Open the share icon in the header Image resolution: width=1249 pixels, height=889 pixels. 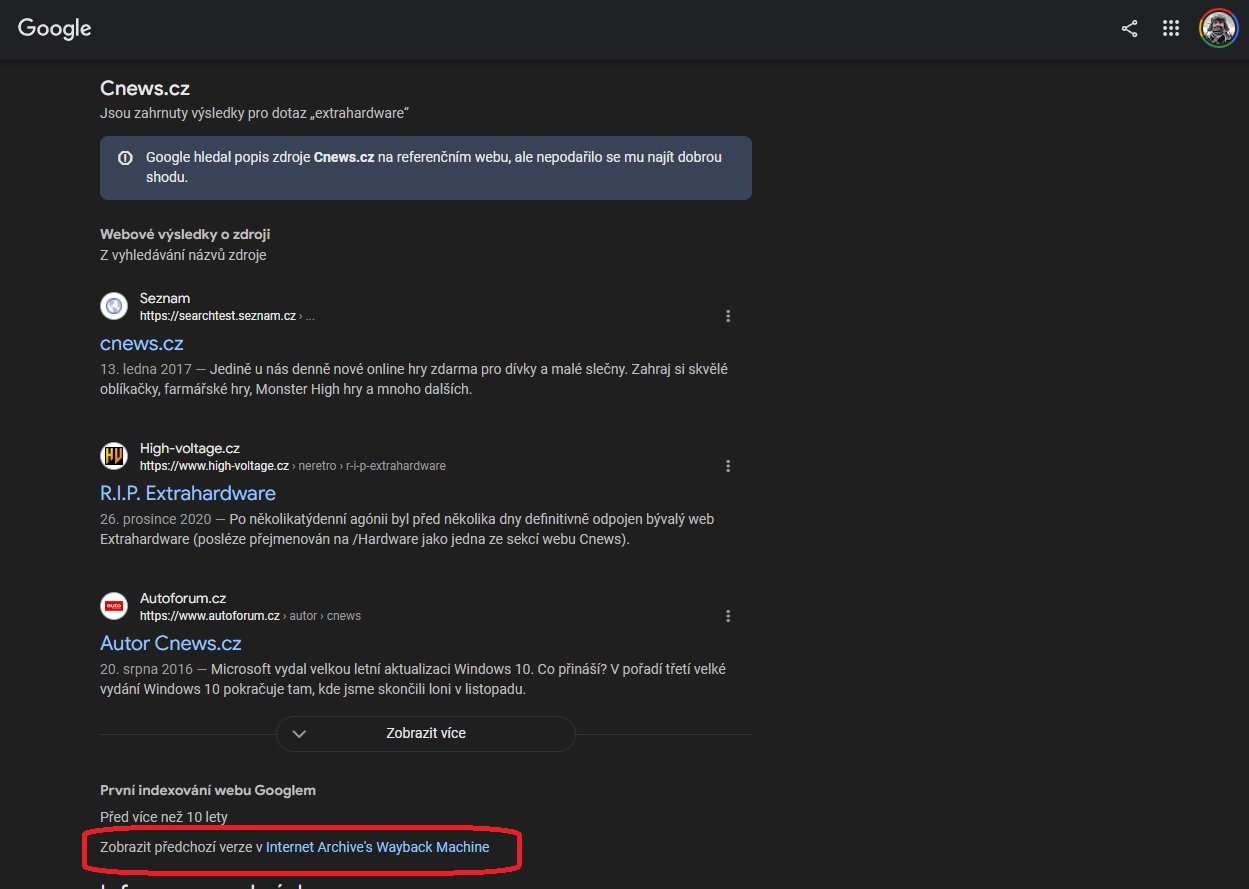click(x=1129, y=28)
